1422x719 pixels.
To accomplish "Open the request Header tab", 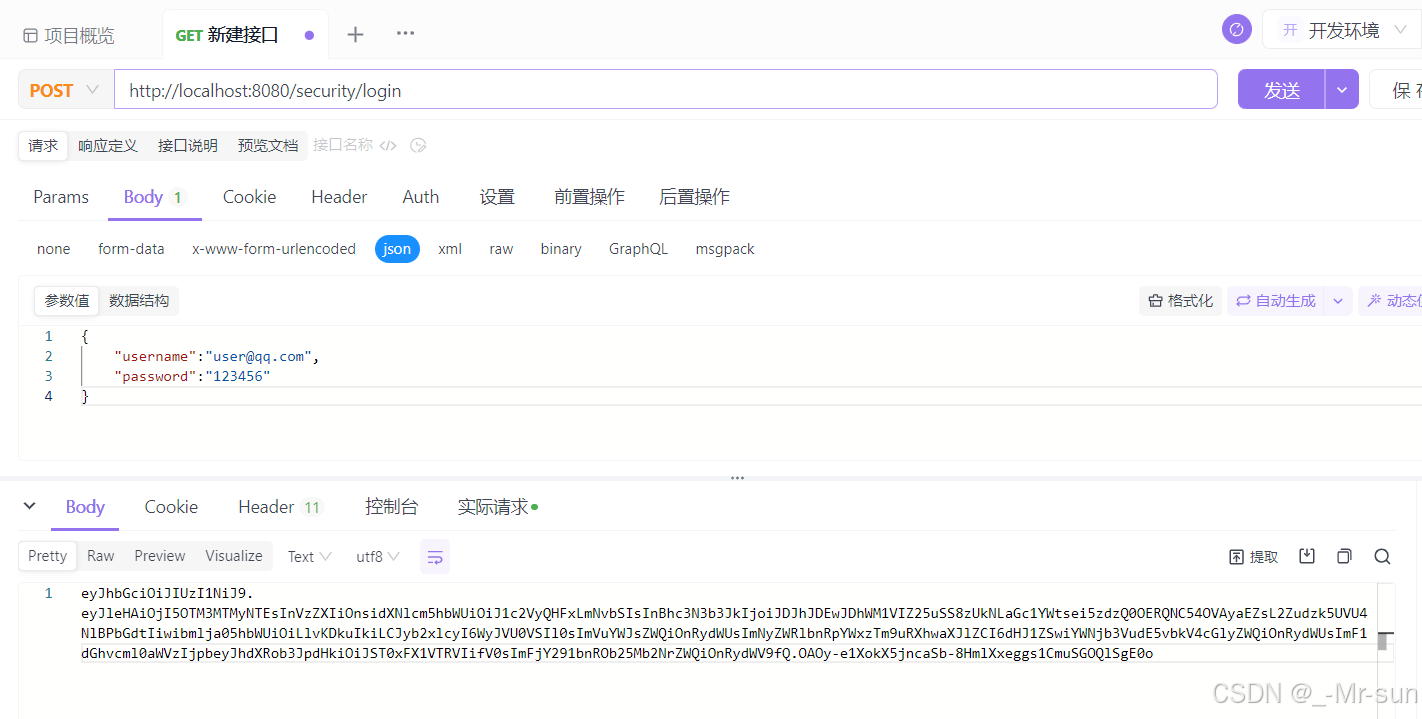I will [339, 197].
